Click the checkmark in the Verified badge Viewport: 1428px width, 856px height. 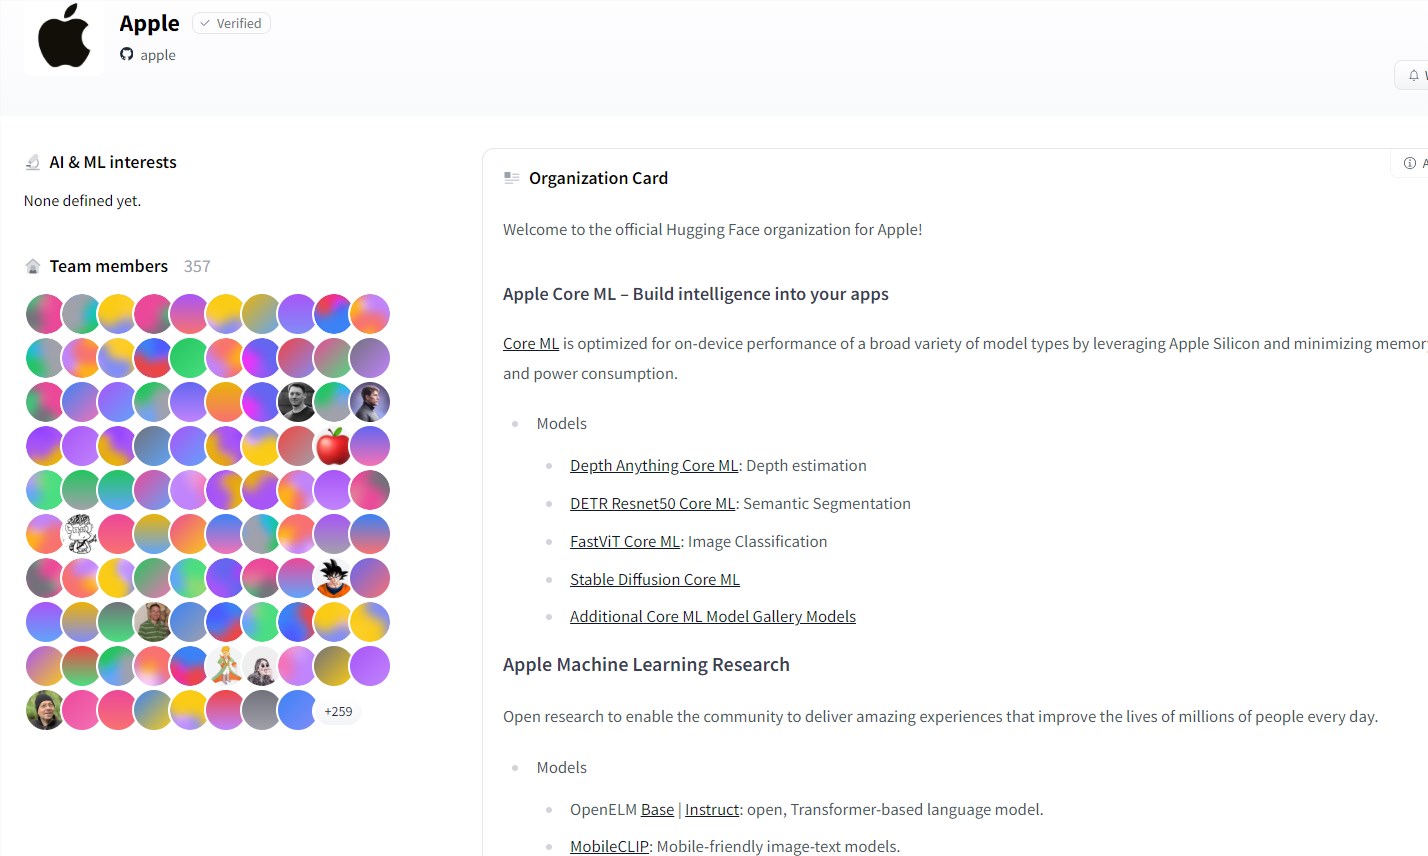tap(205, 22)
